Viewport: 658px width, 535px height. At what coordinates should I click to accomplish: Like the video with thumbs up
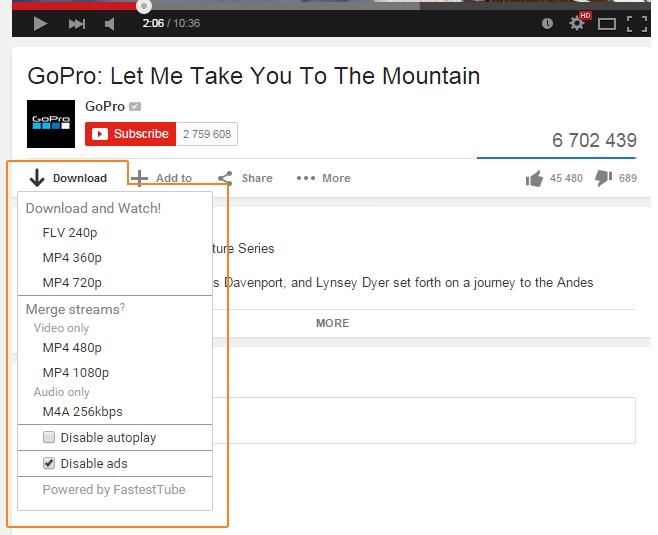[534, 179]
